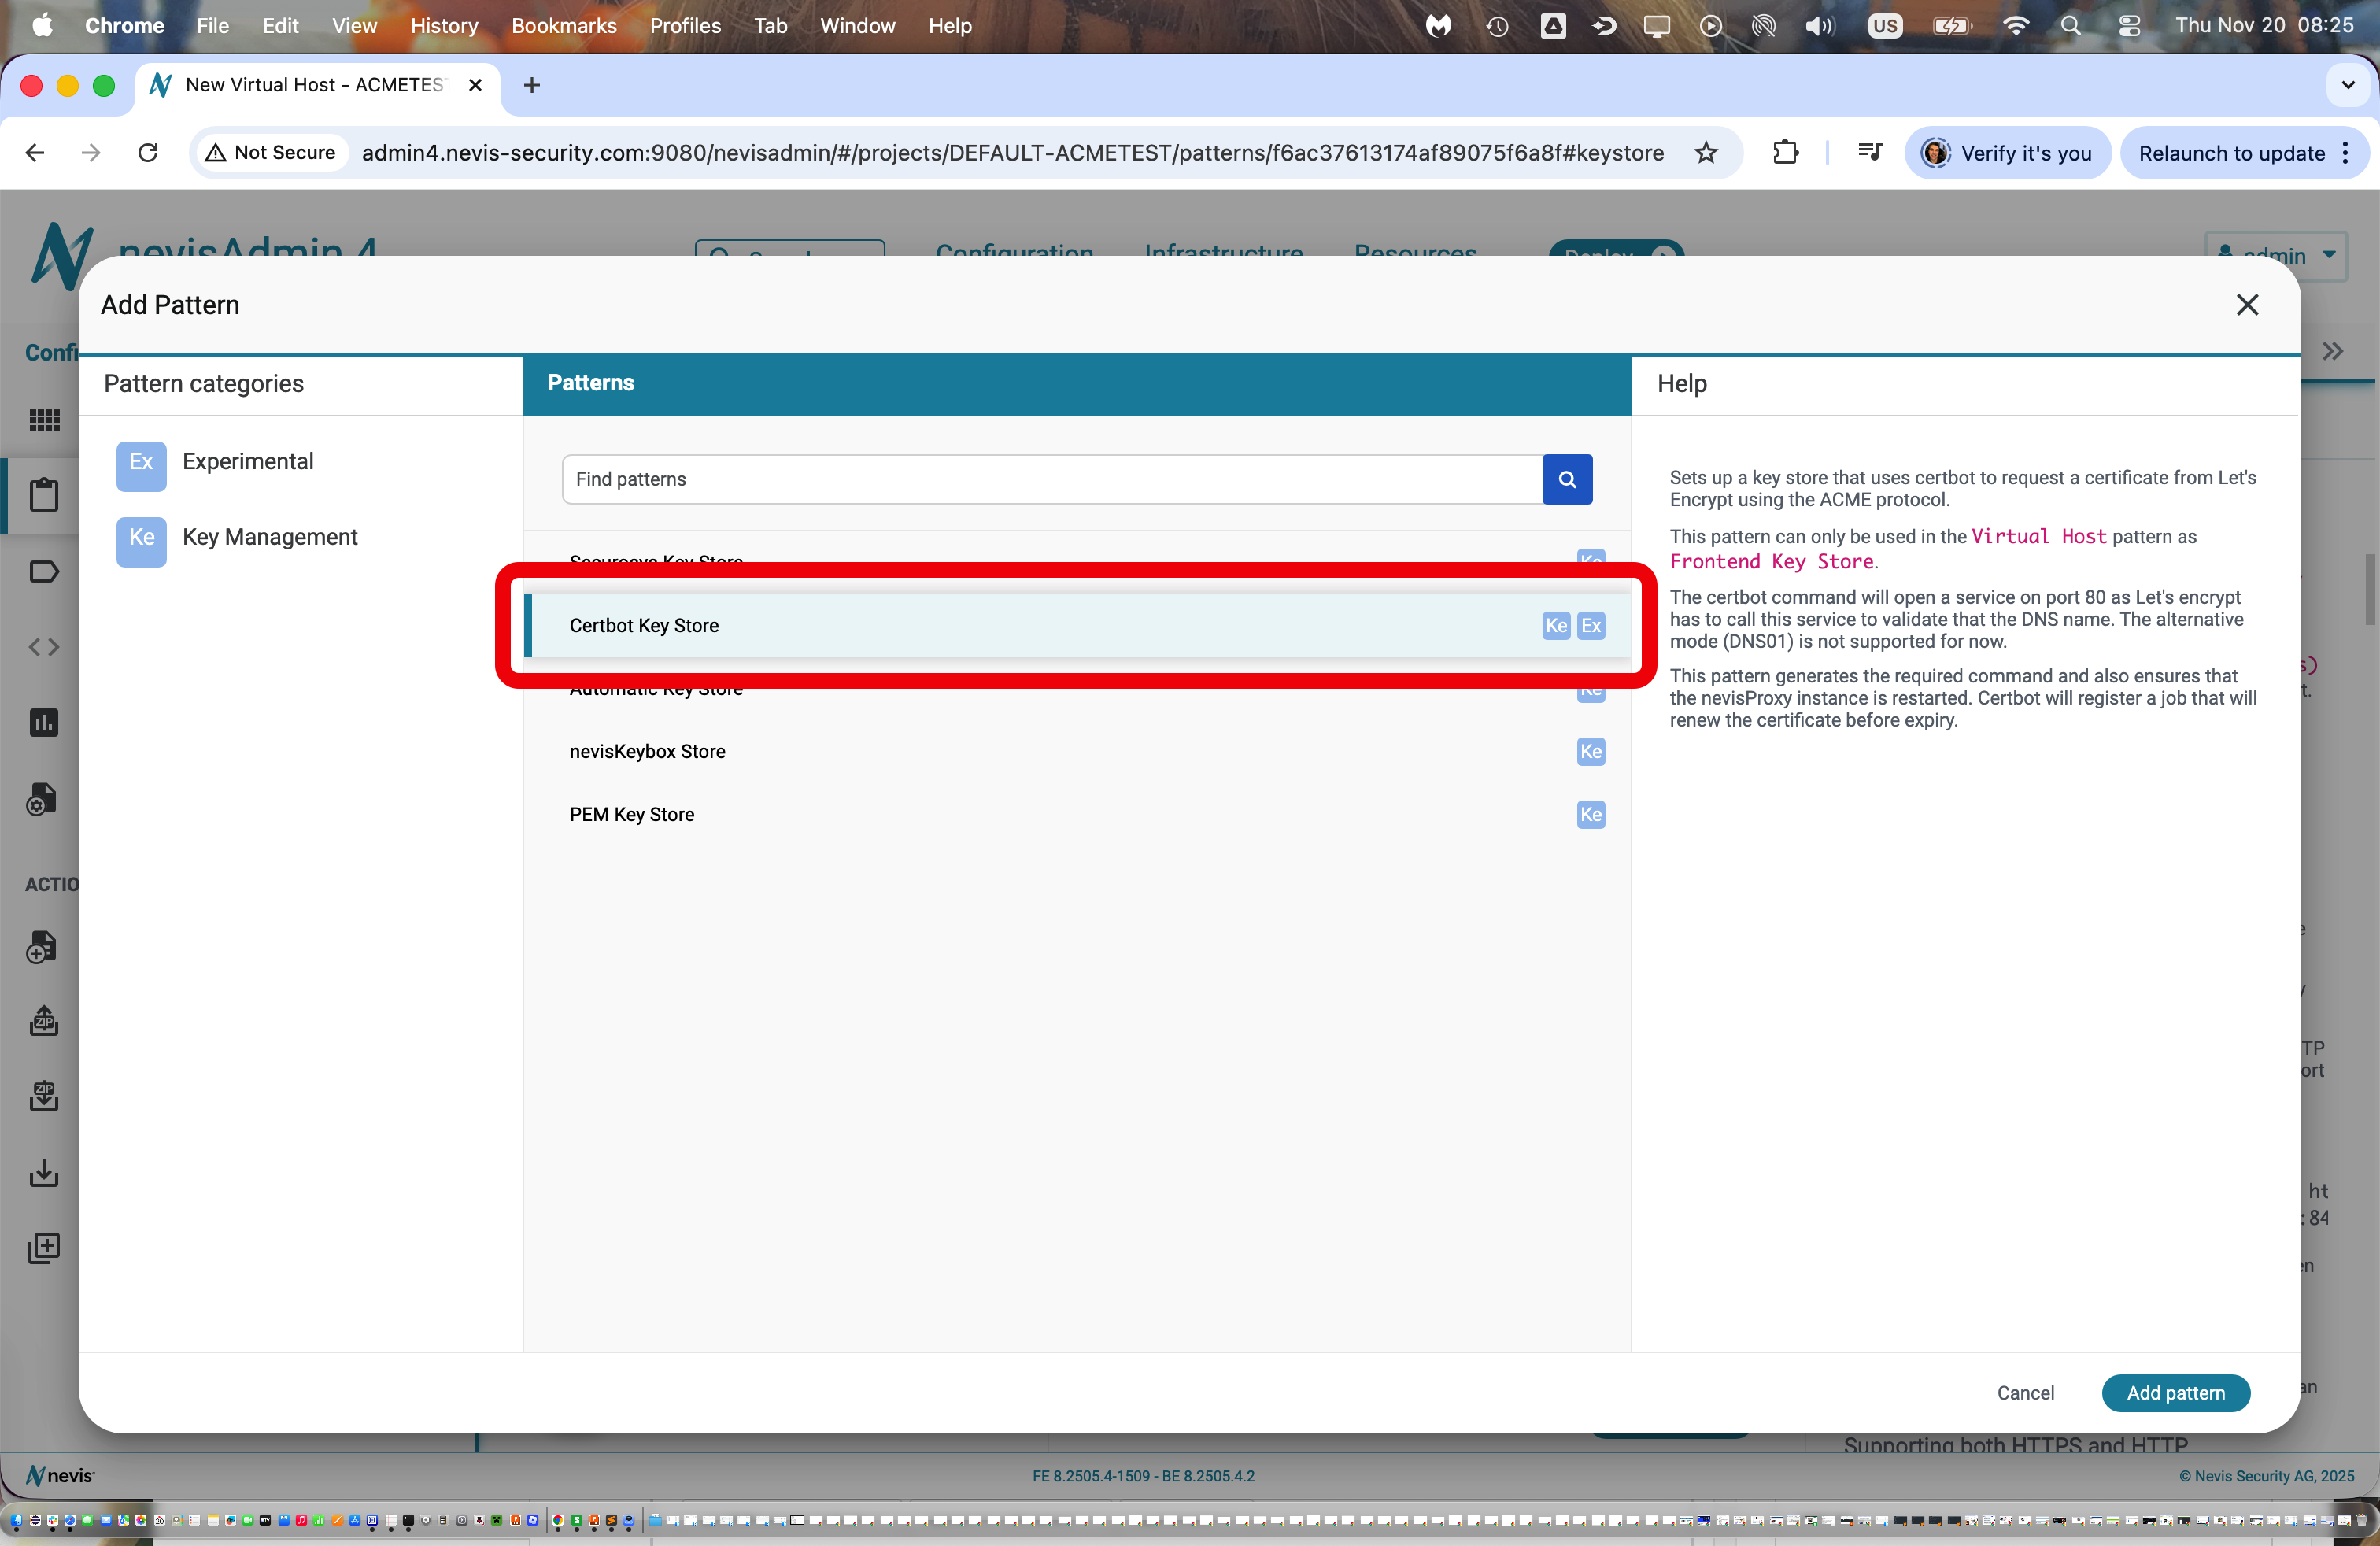The height and width of the screenshot is (1546, 2380).
Task: Click the Ex badge on Certbot Key Store
Action: tap(1590, 626)
